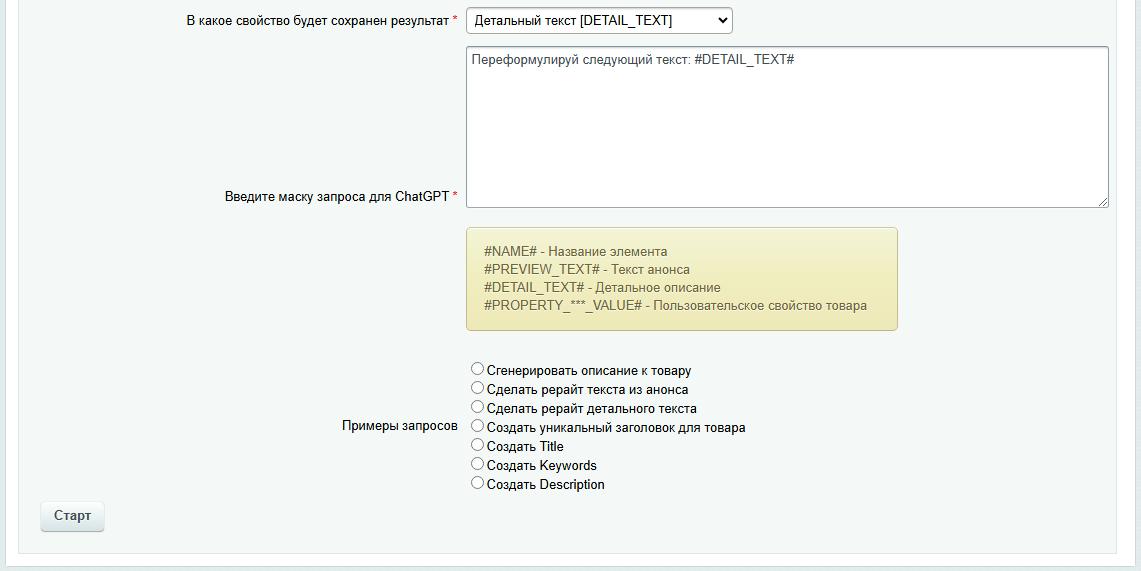Viewport: 1141px width, 571px height.
Task: Click red asterisk next to result property label
Action: tap(455, 19)
